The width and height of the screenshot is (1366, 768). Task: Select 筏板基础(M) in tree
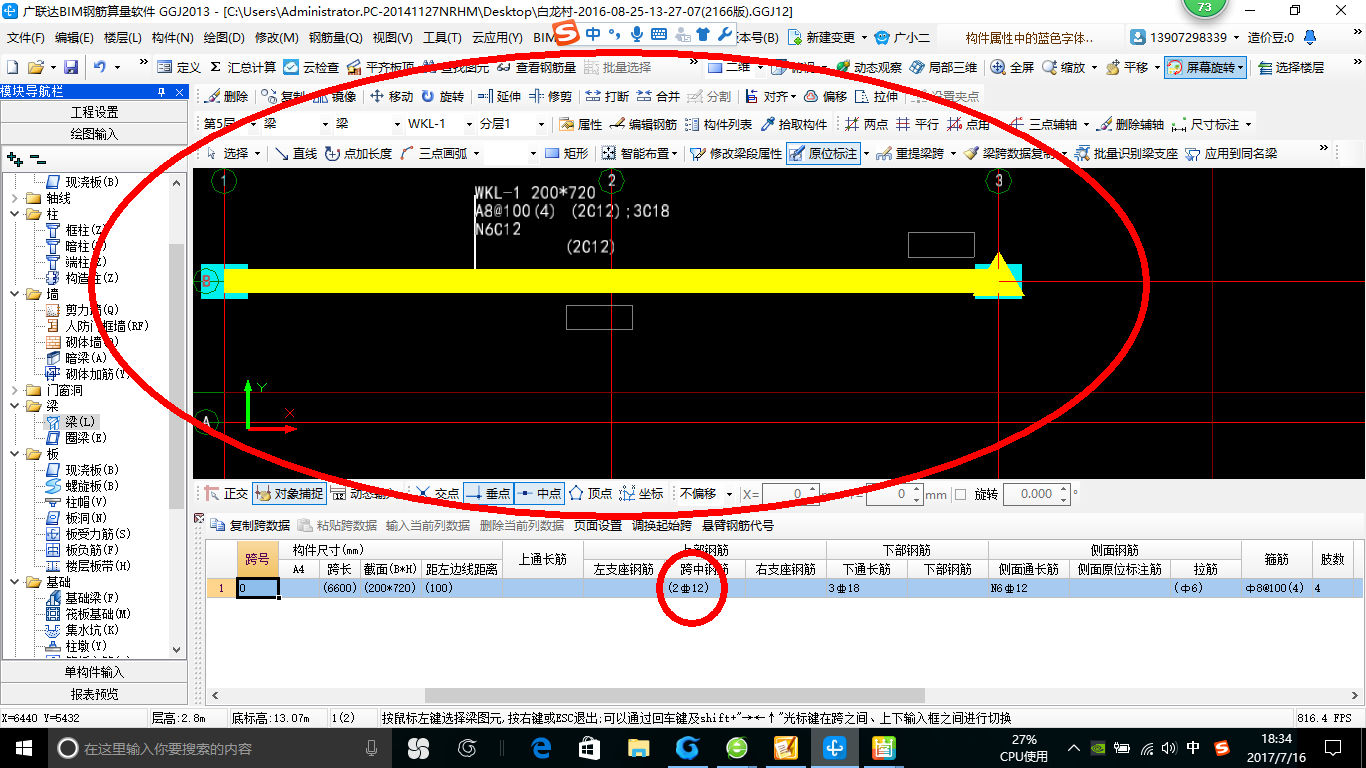[98, 614]
